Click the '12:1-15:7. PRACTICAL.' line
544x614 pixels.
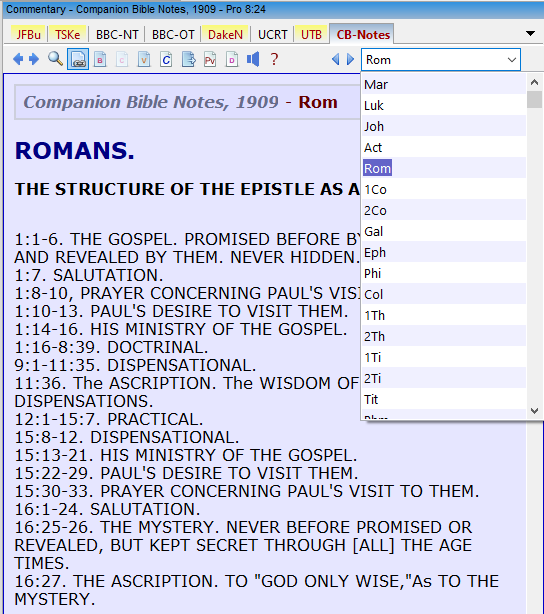(109, 419)
